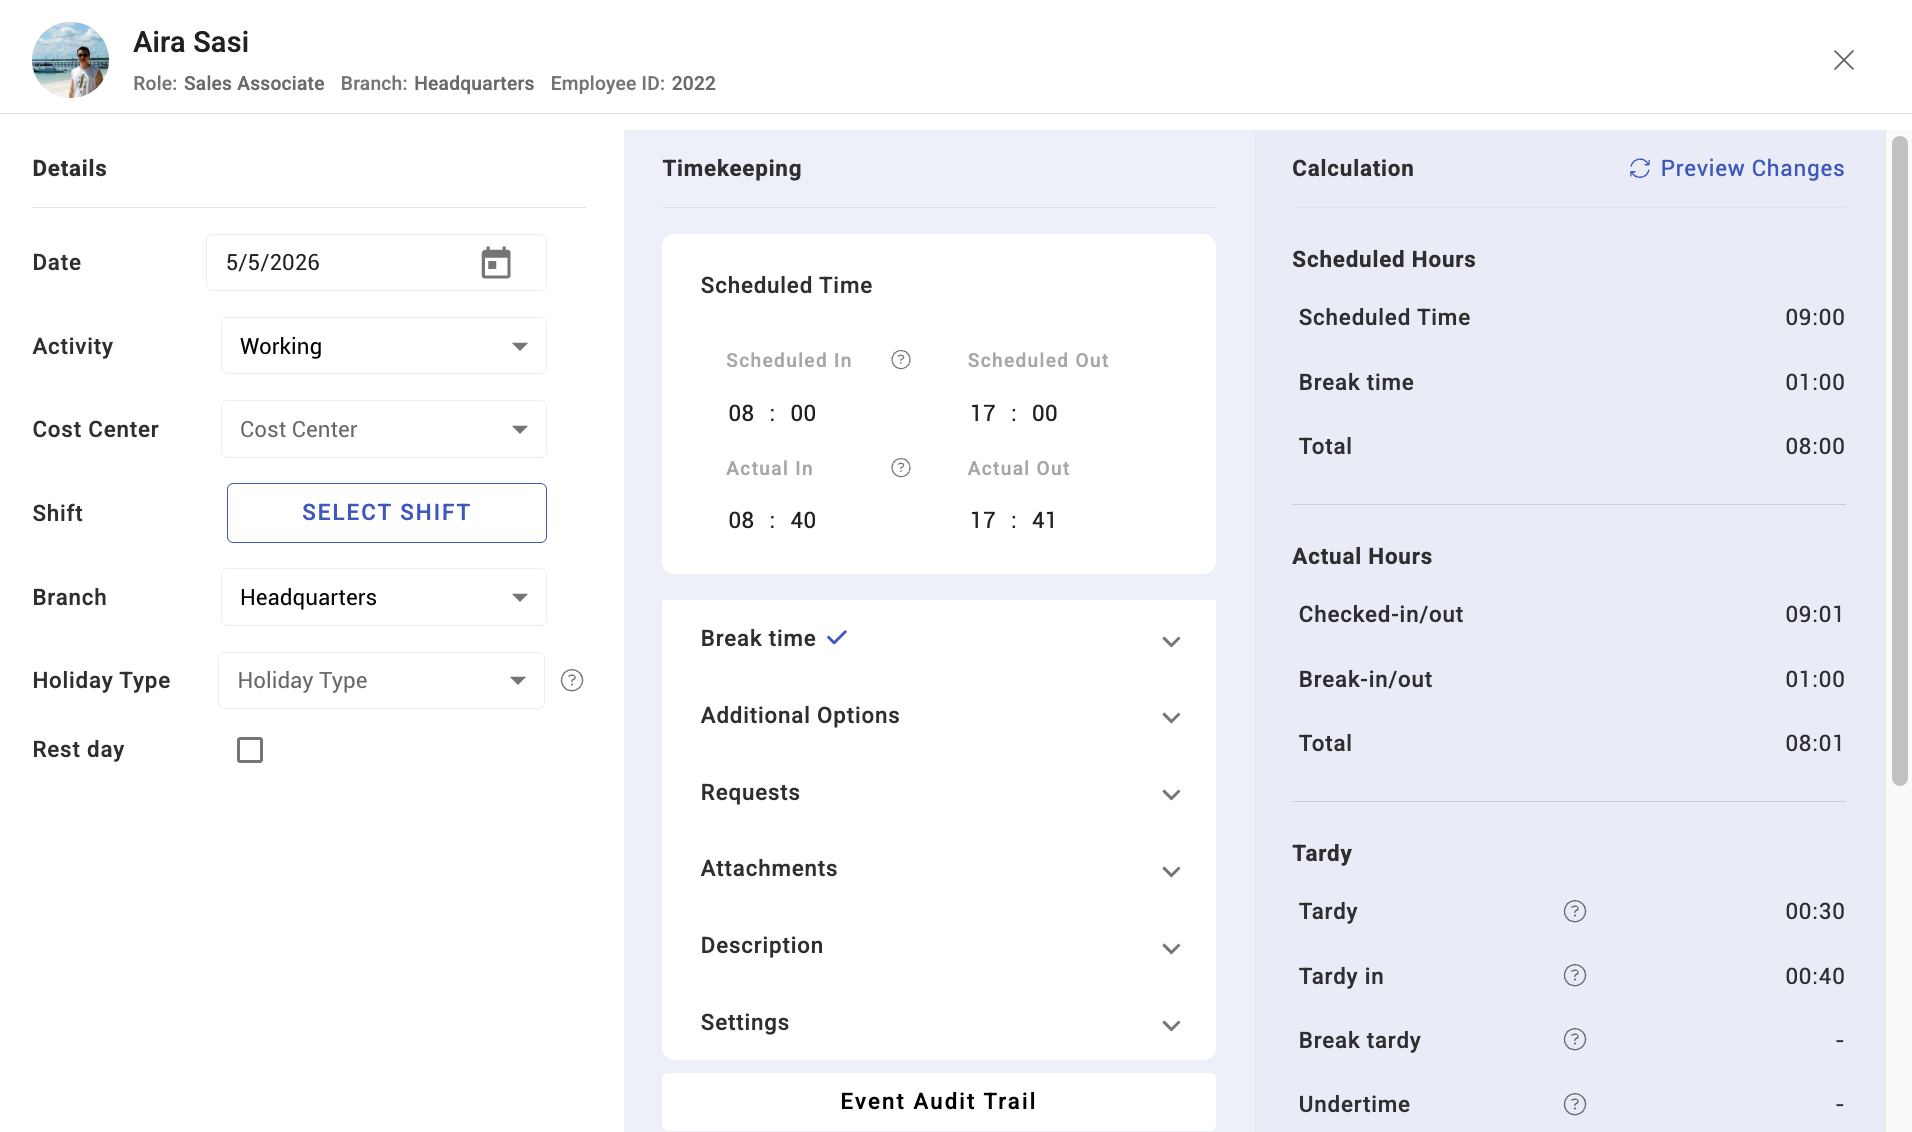1912x1132 pixels.
Task: Open the Activity dropdown showing Working
Action: [x=384, y=346]
